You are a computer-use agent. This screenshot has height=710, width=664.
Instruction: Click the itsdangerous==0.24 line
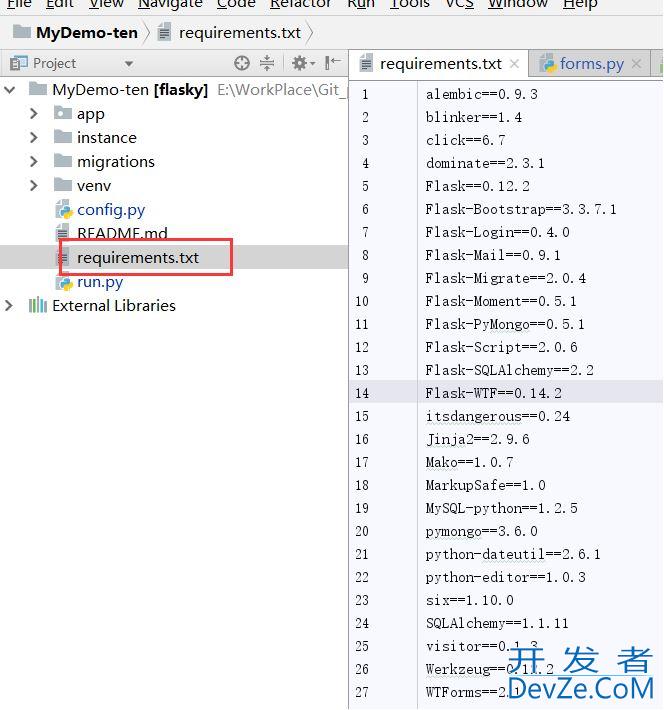(498, 416)
